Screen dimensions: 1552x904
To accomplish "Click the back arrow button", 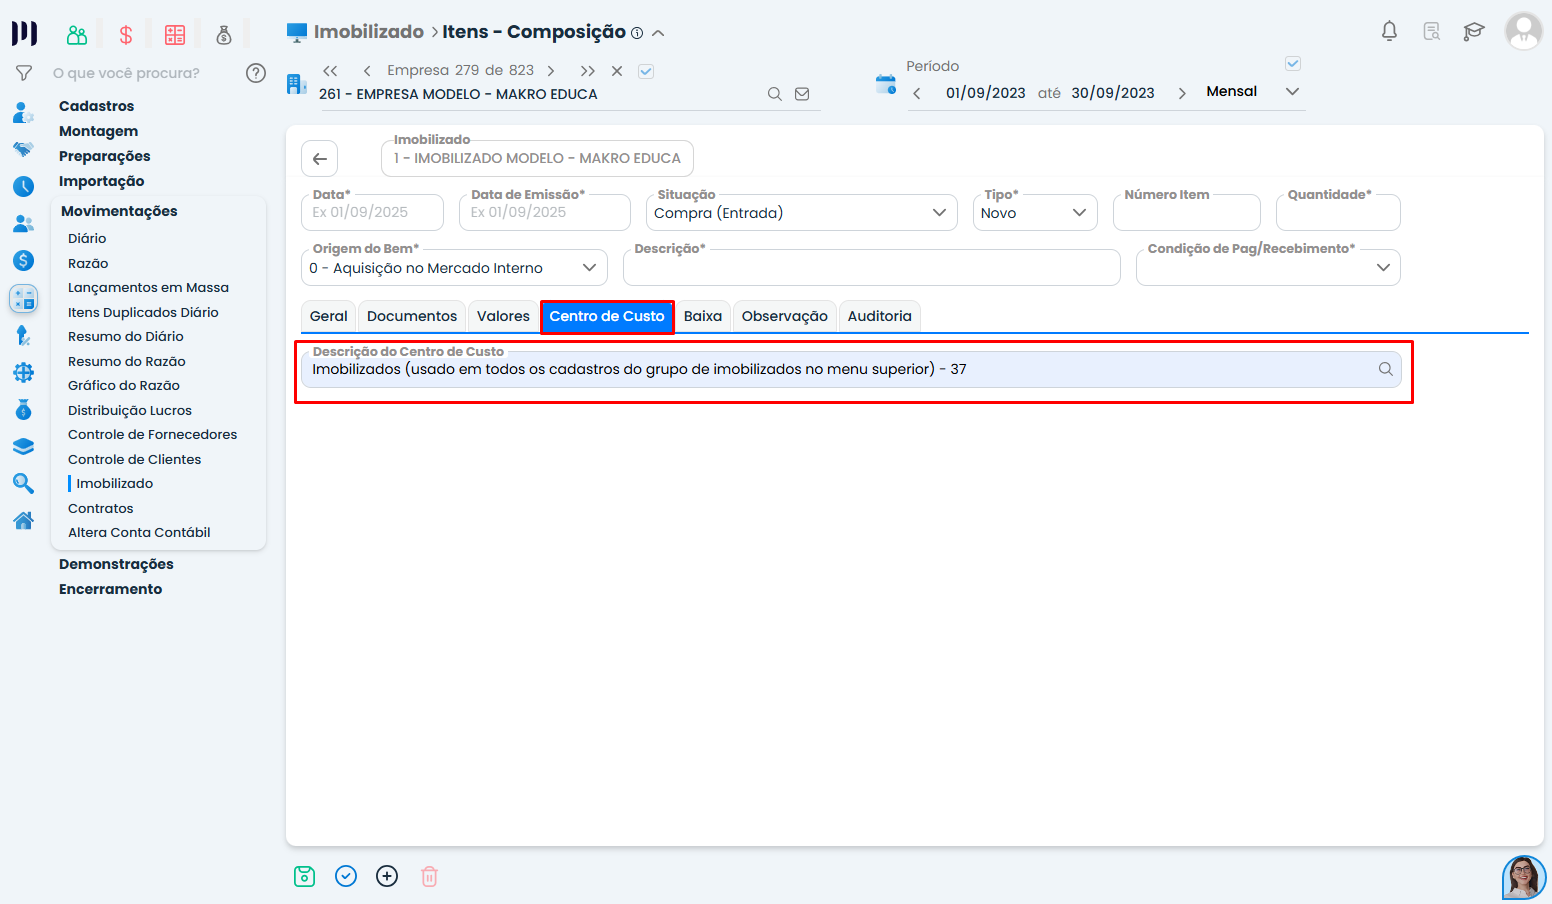I will [320, 159].
